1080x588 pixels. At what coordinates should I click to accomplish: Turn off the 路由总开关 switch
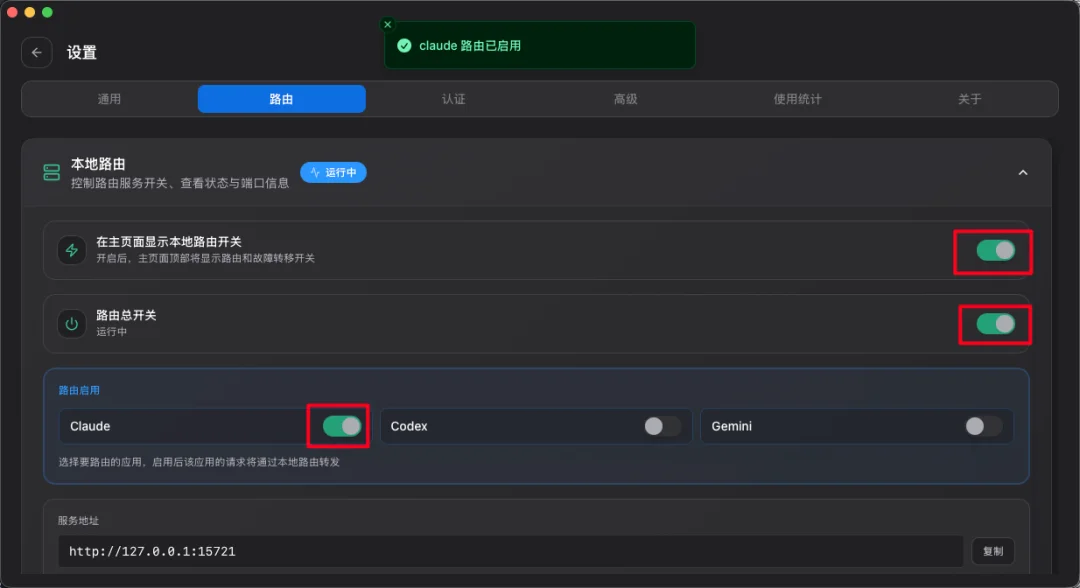coord(996,324)
